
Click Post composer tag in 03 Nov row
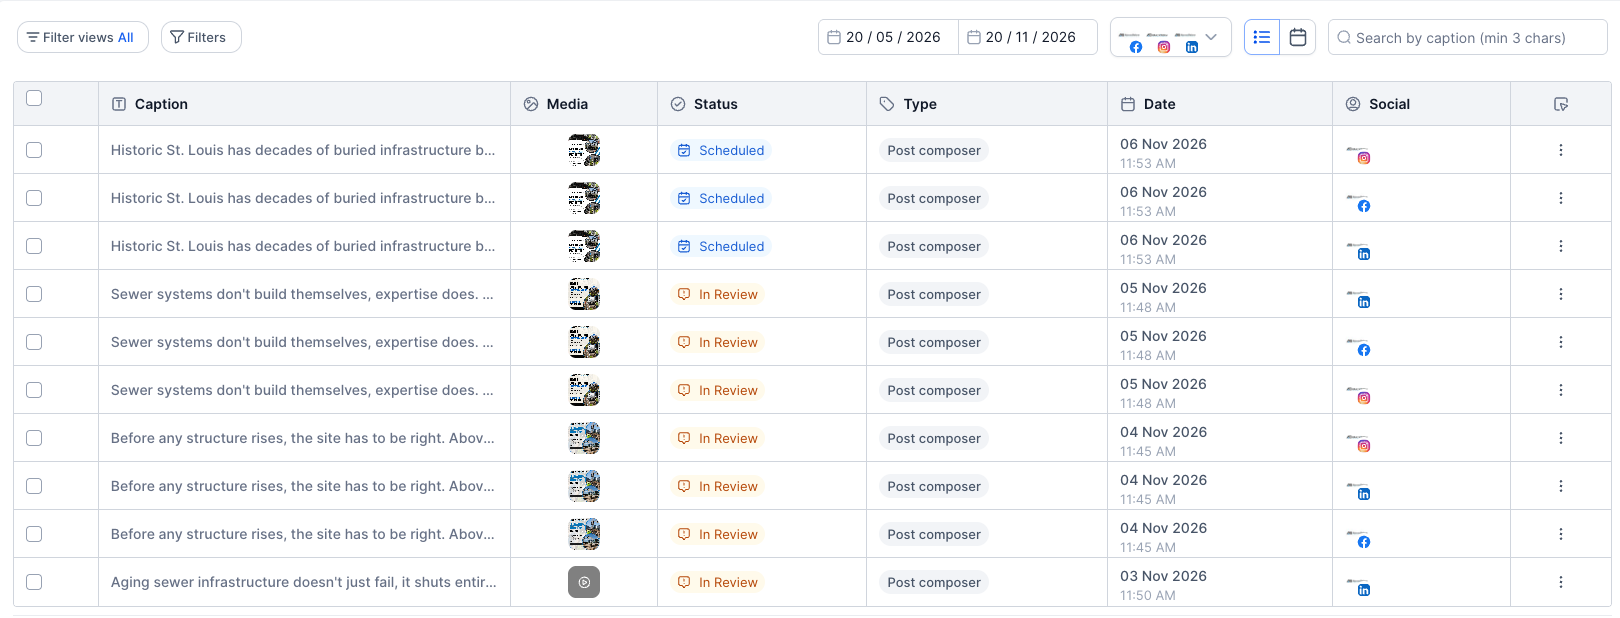pyautogui.click(x=934, y=582)
